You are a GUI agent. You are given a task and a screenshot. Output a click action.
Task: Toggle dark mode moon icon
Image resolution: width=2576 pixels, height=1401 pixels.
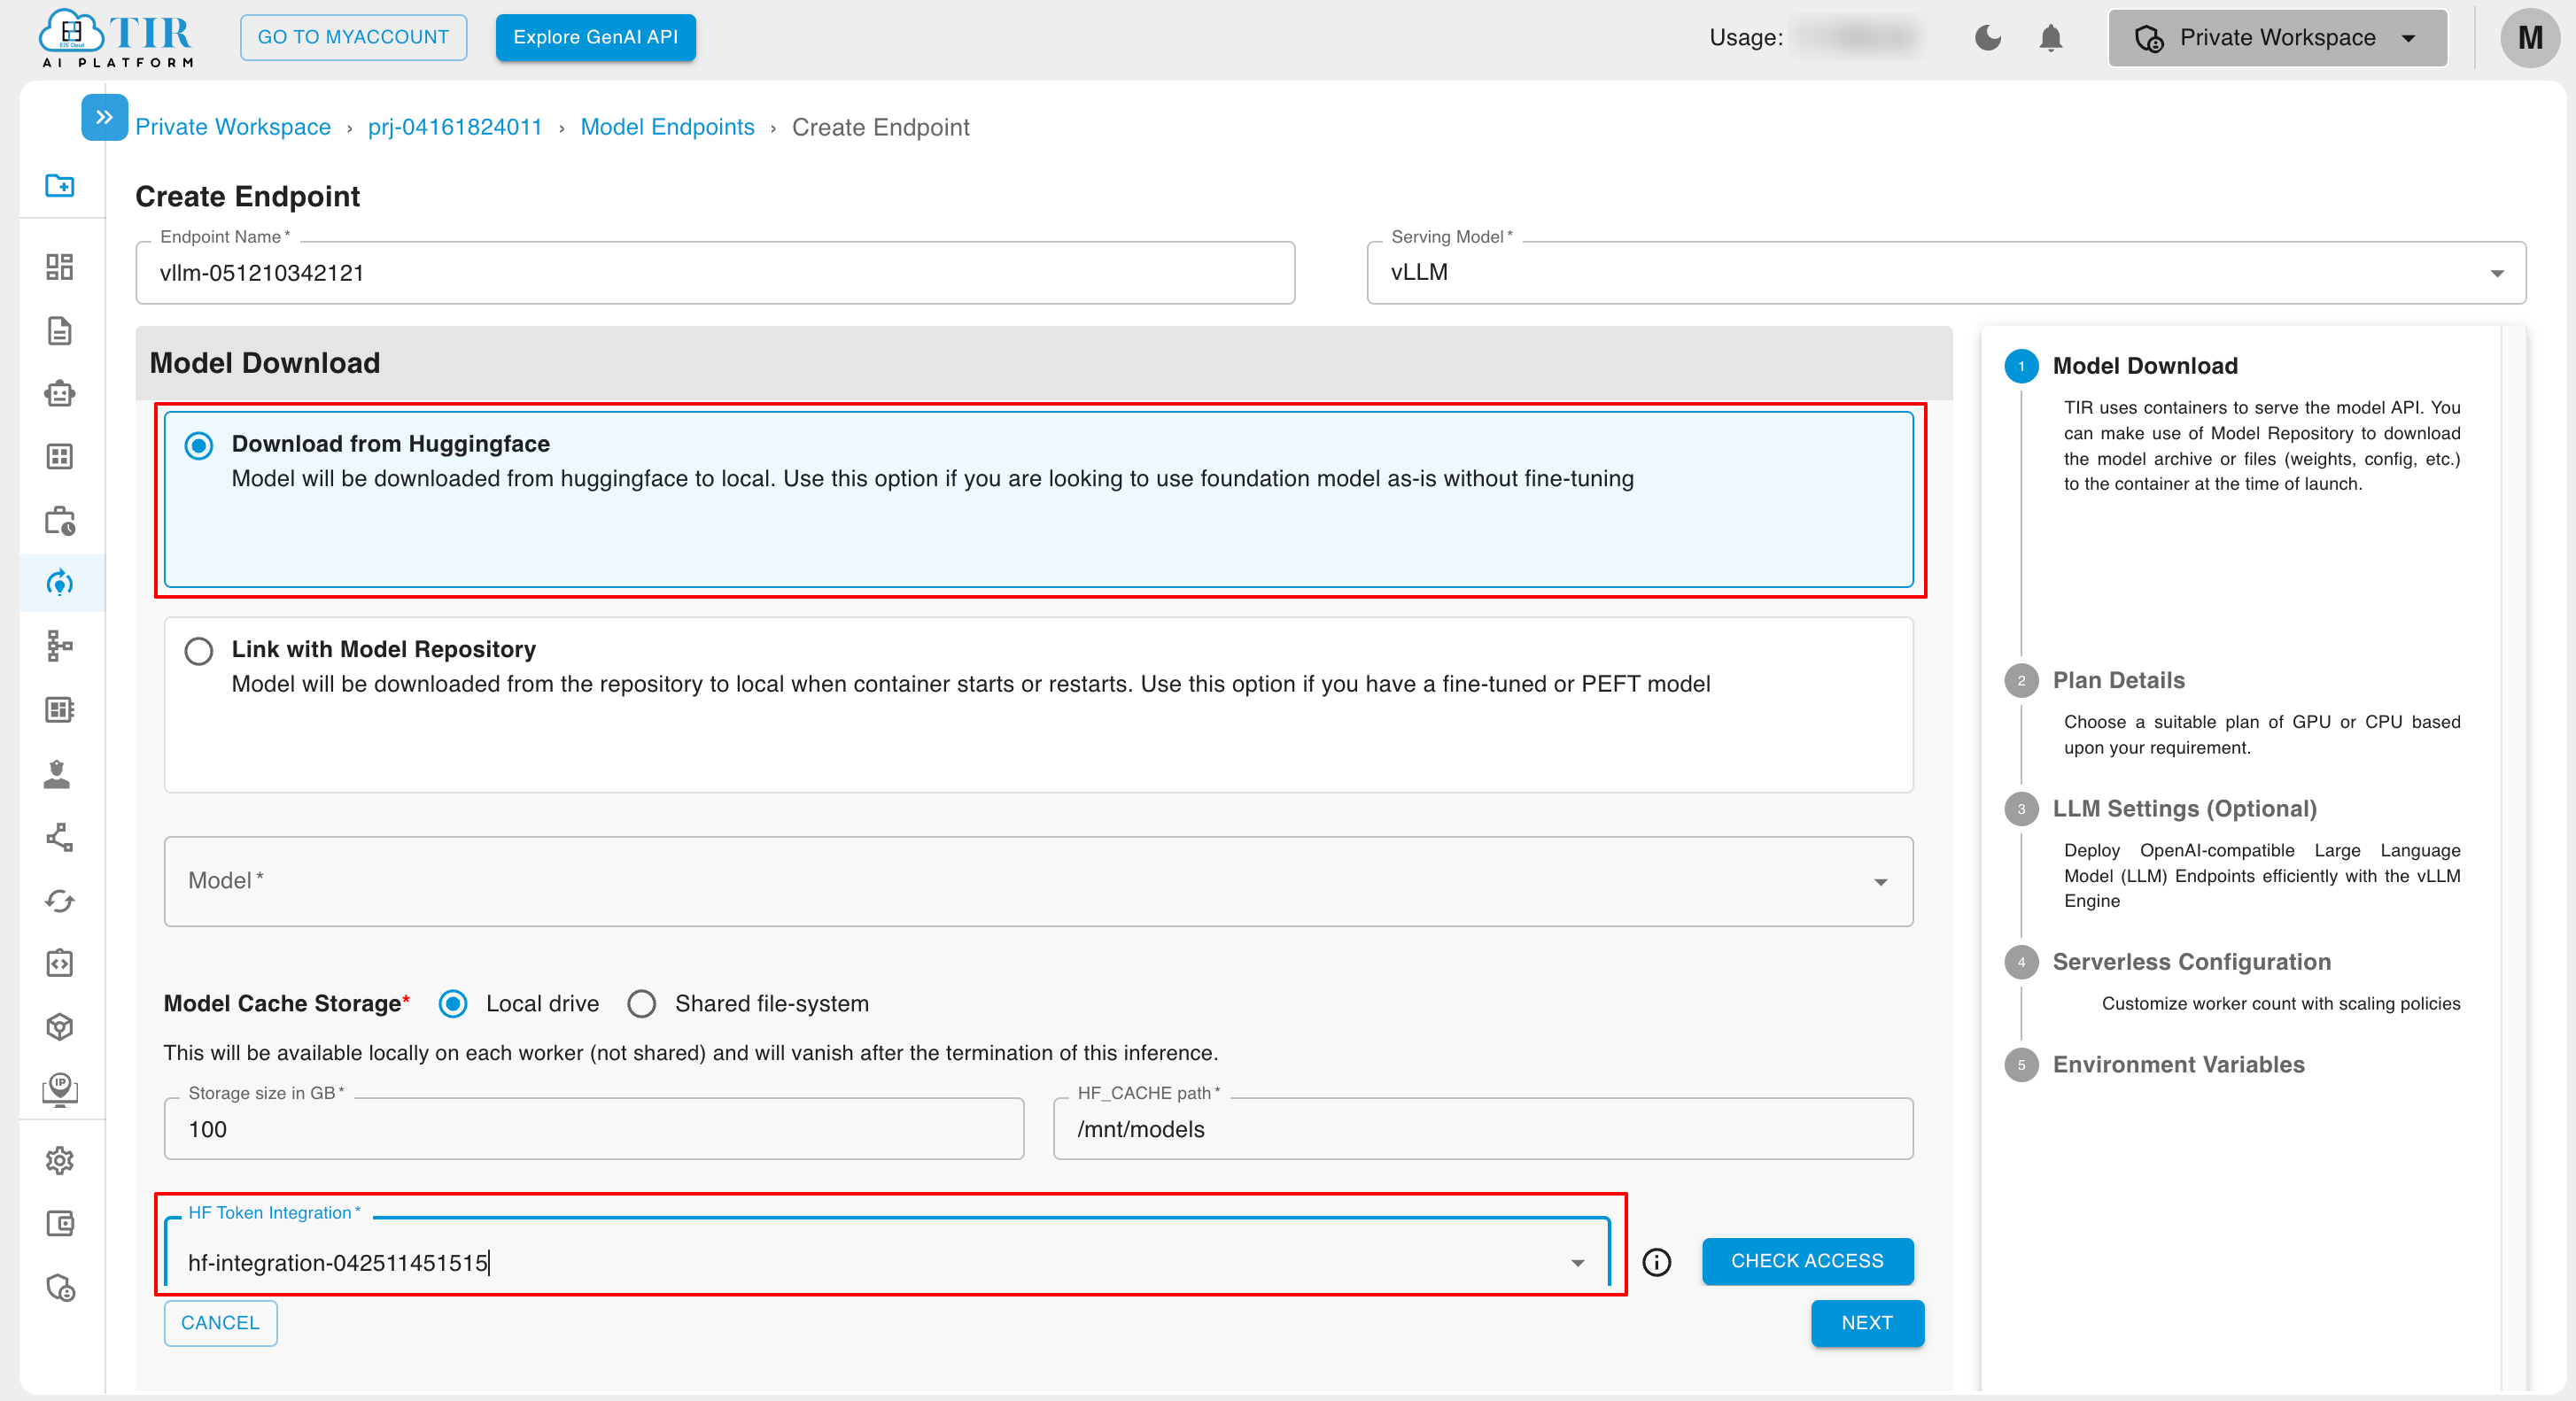pyautogui.click(x=1987, y=38)
